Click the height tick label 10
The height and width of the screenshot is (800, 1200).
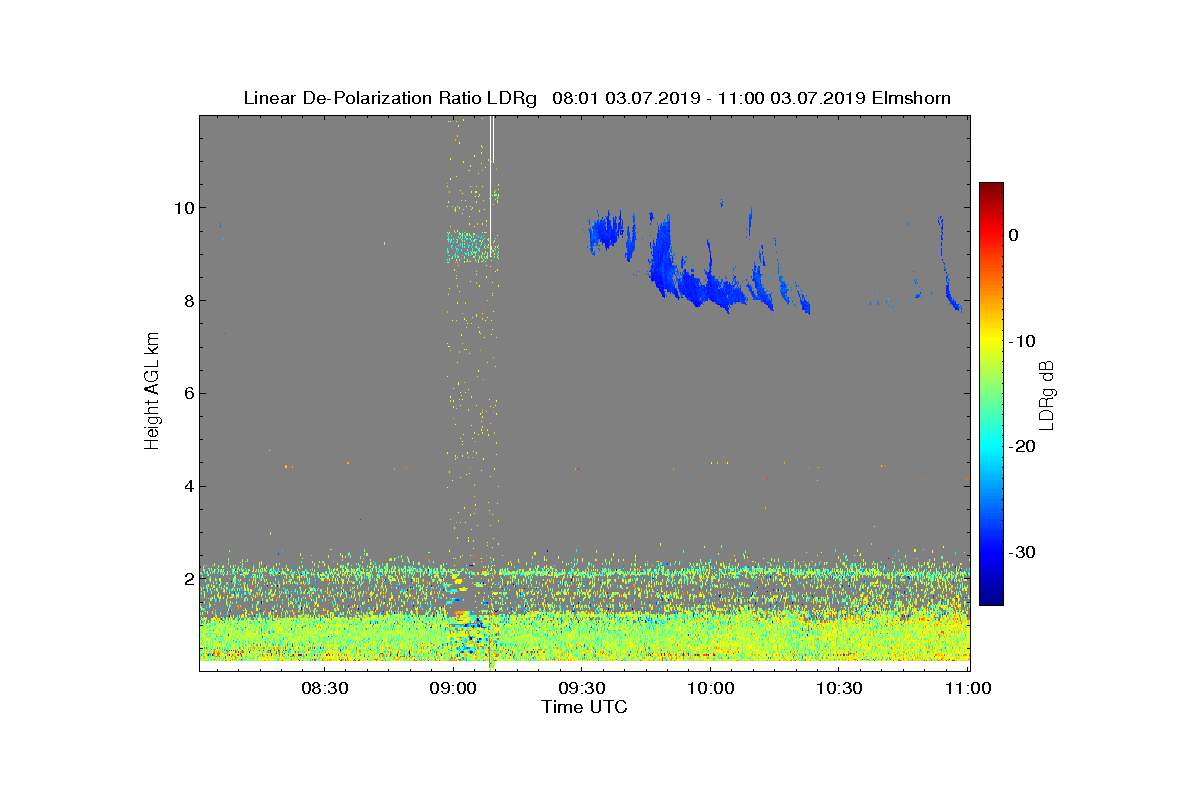(x=182, y=208)
